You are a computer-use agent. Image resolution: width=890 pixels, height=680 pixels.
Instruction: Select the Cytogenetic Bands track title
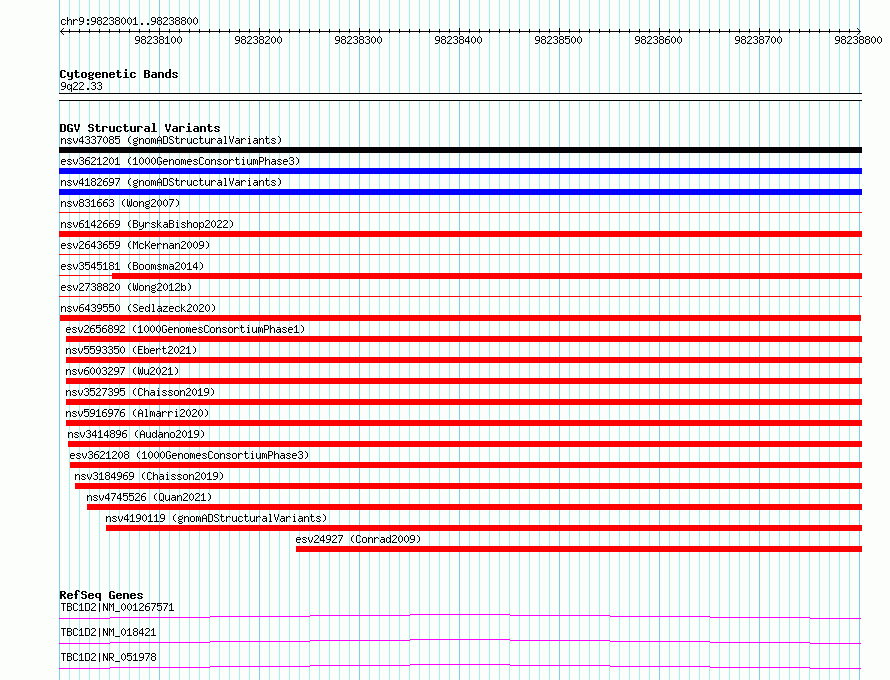(119, 74)
